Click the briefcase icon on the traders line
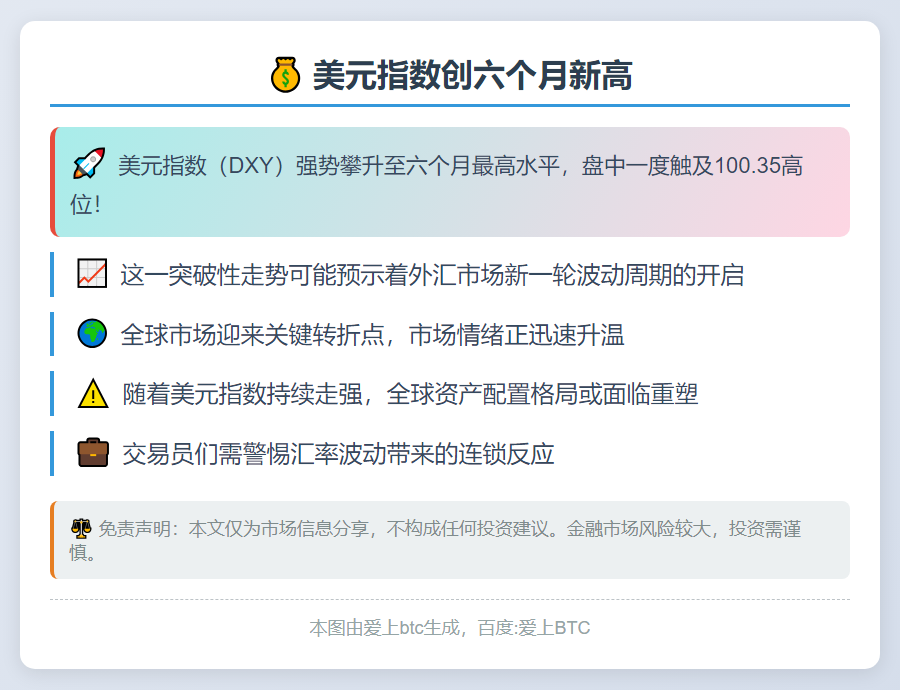This screenshot has width=900, height=690. click(92, 453)
